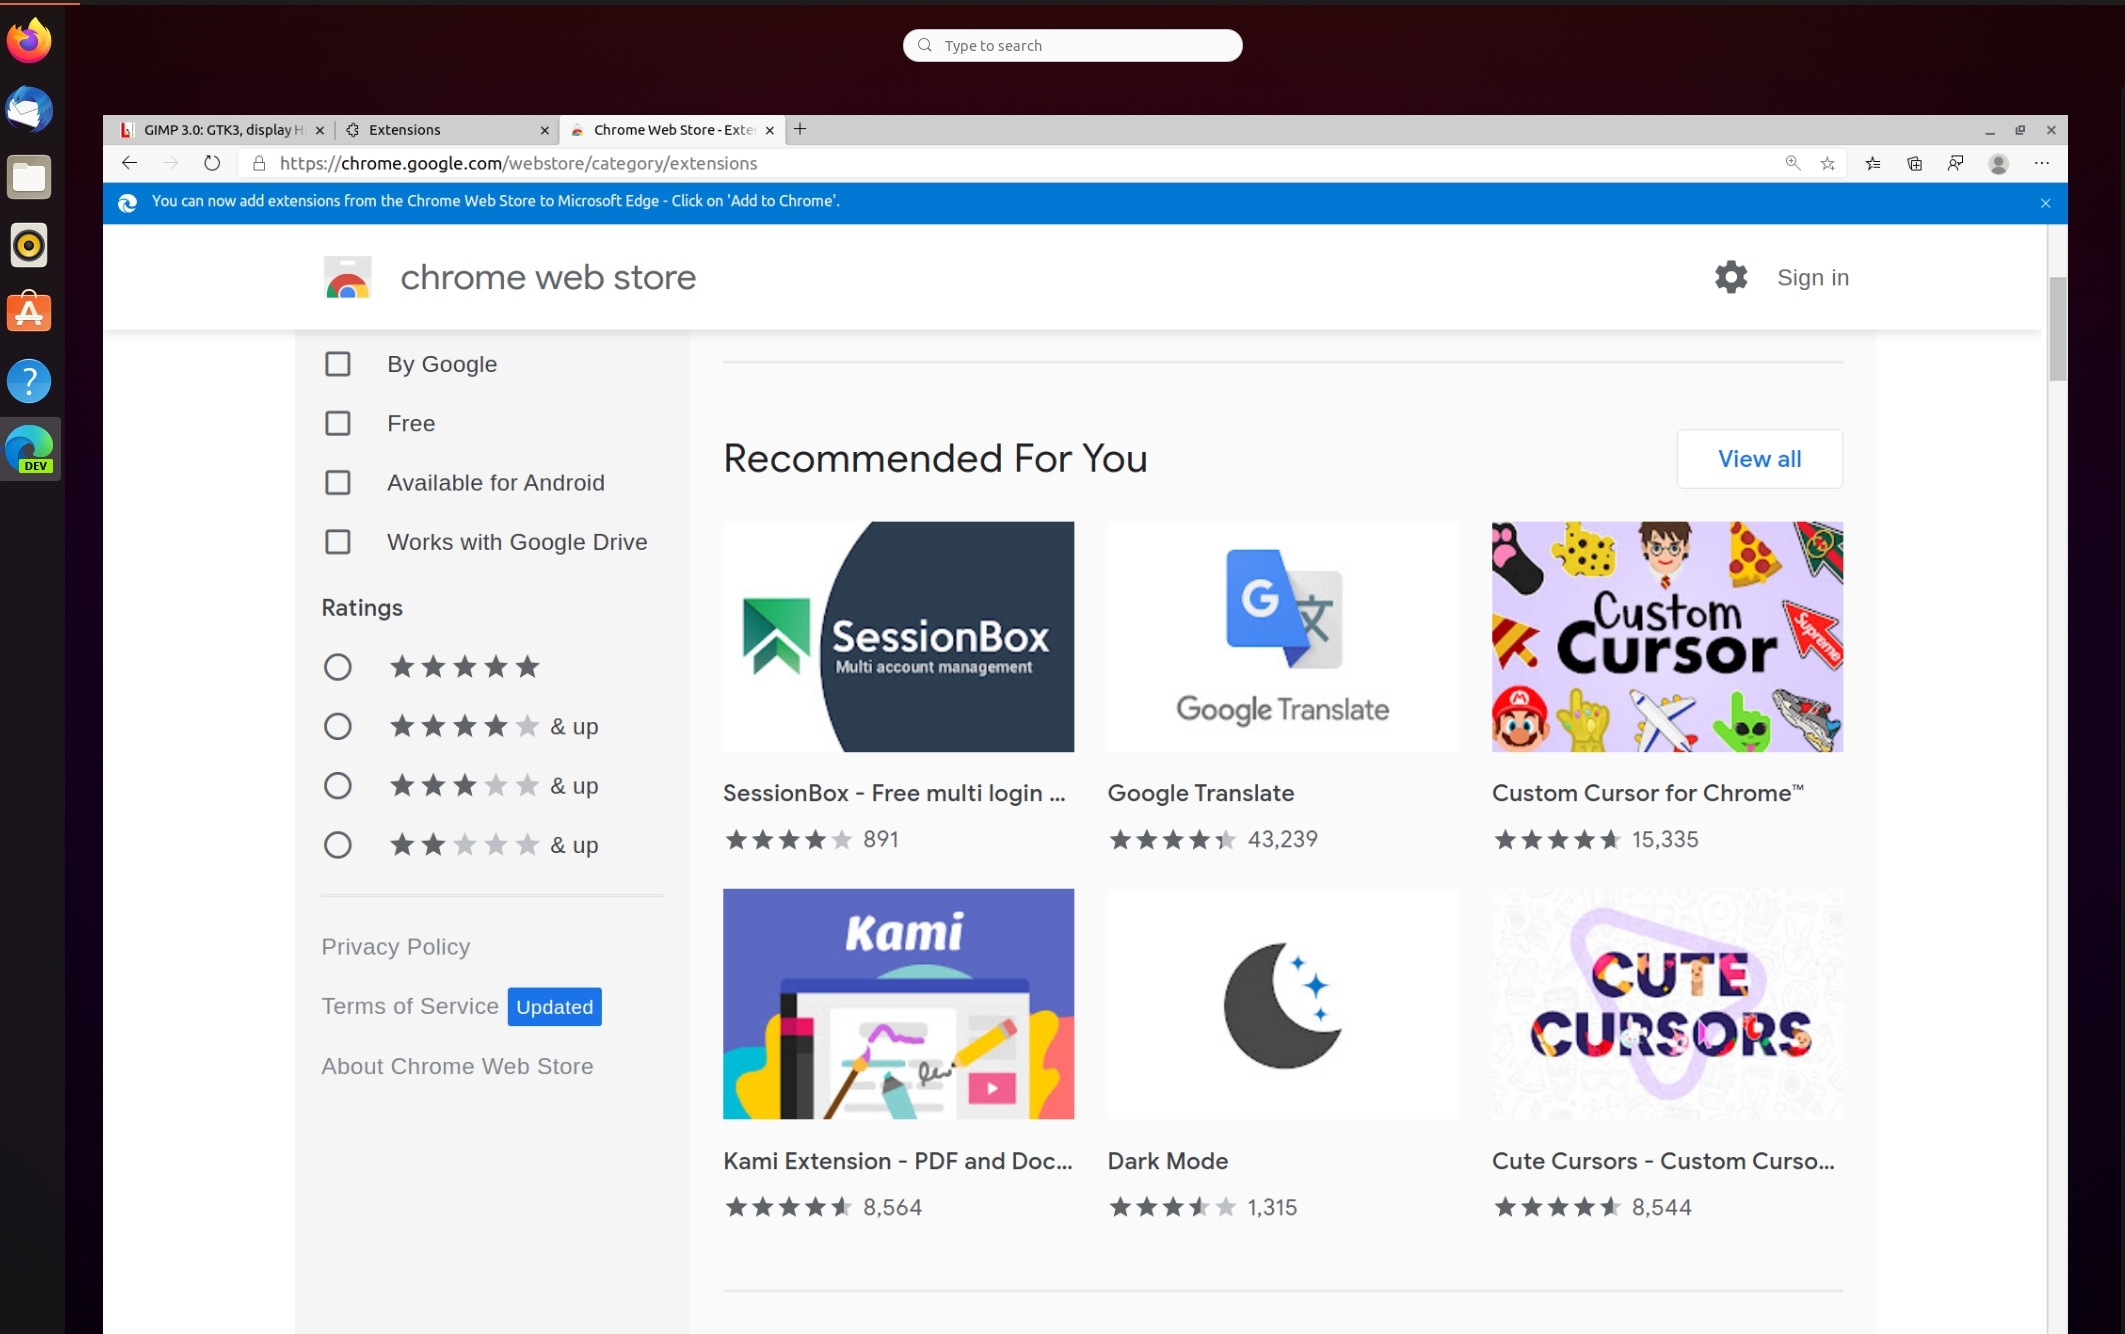
Task: Reload the current page
Action: coord(211,163)
